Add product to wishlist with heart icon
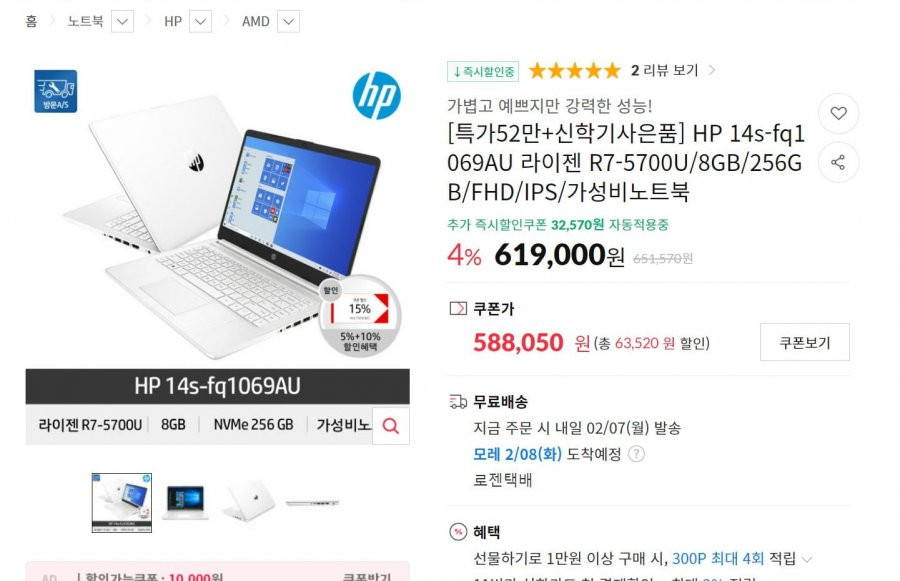This screenshot has width=900, height=581. click(x=838, y=113)
